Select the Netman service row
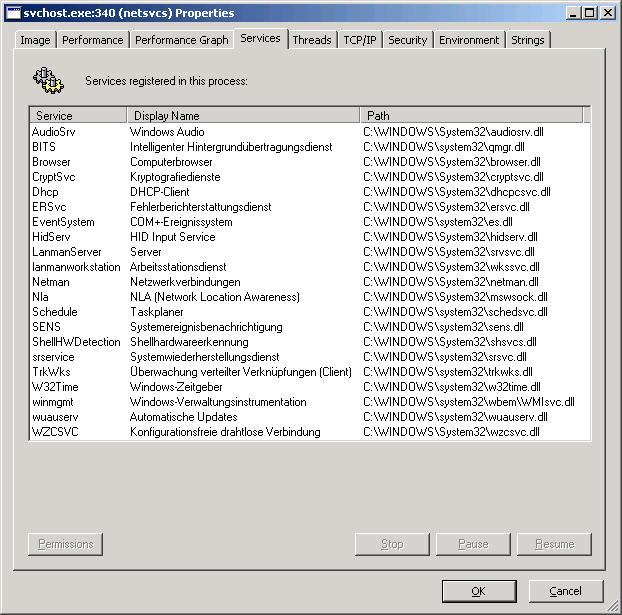 coord(309,282)
